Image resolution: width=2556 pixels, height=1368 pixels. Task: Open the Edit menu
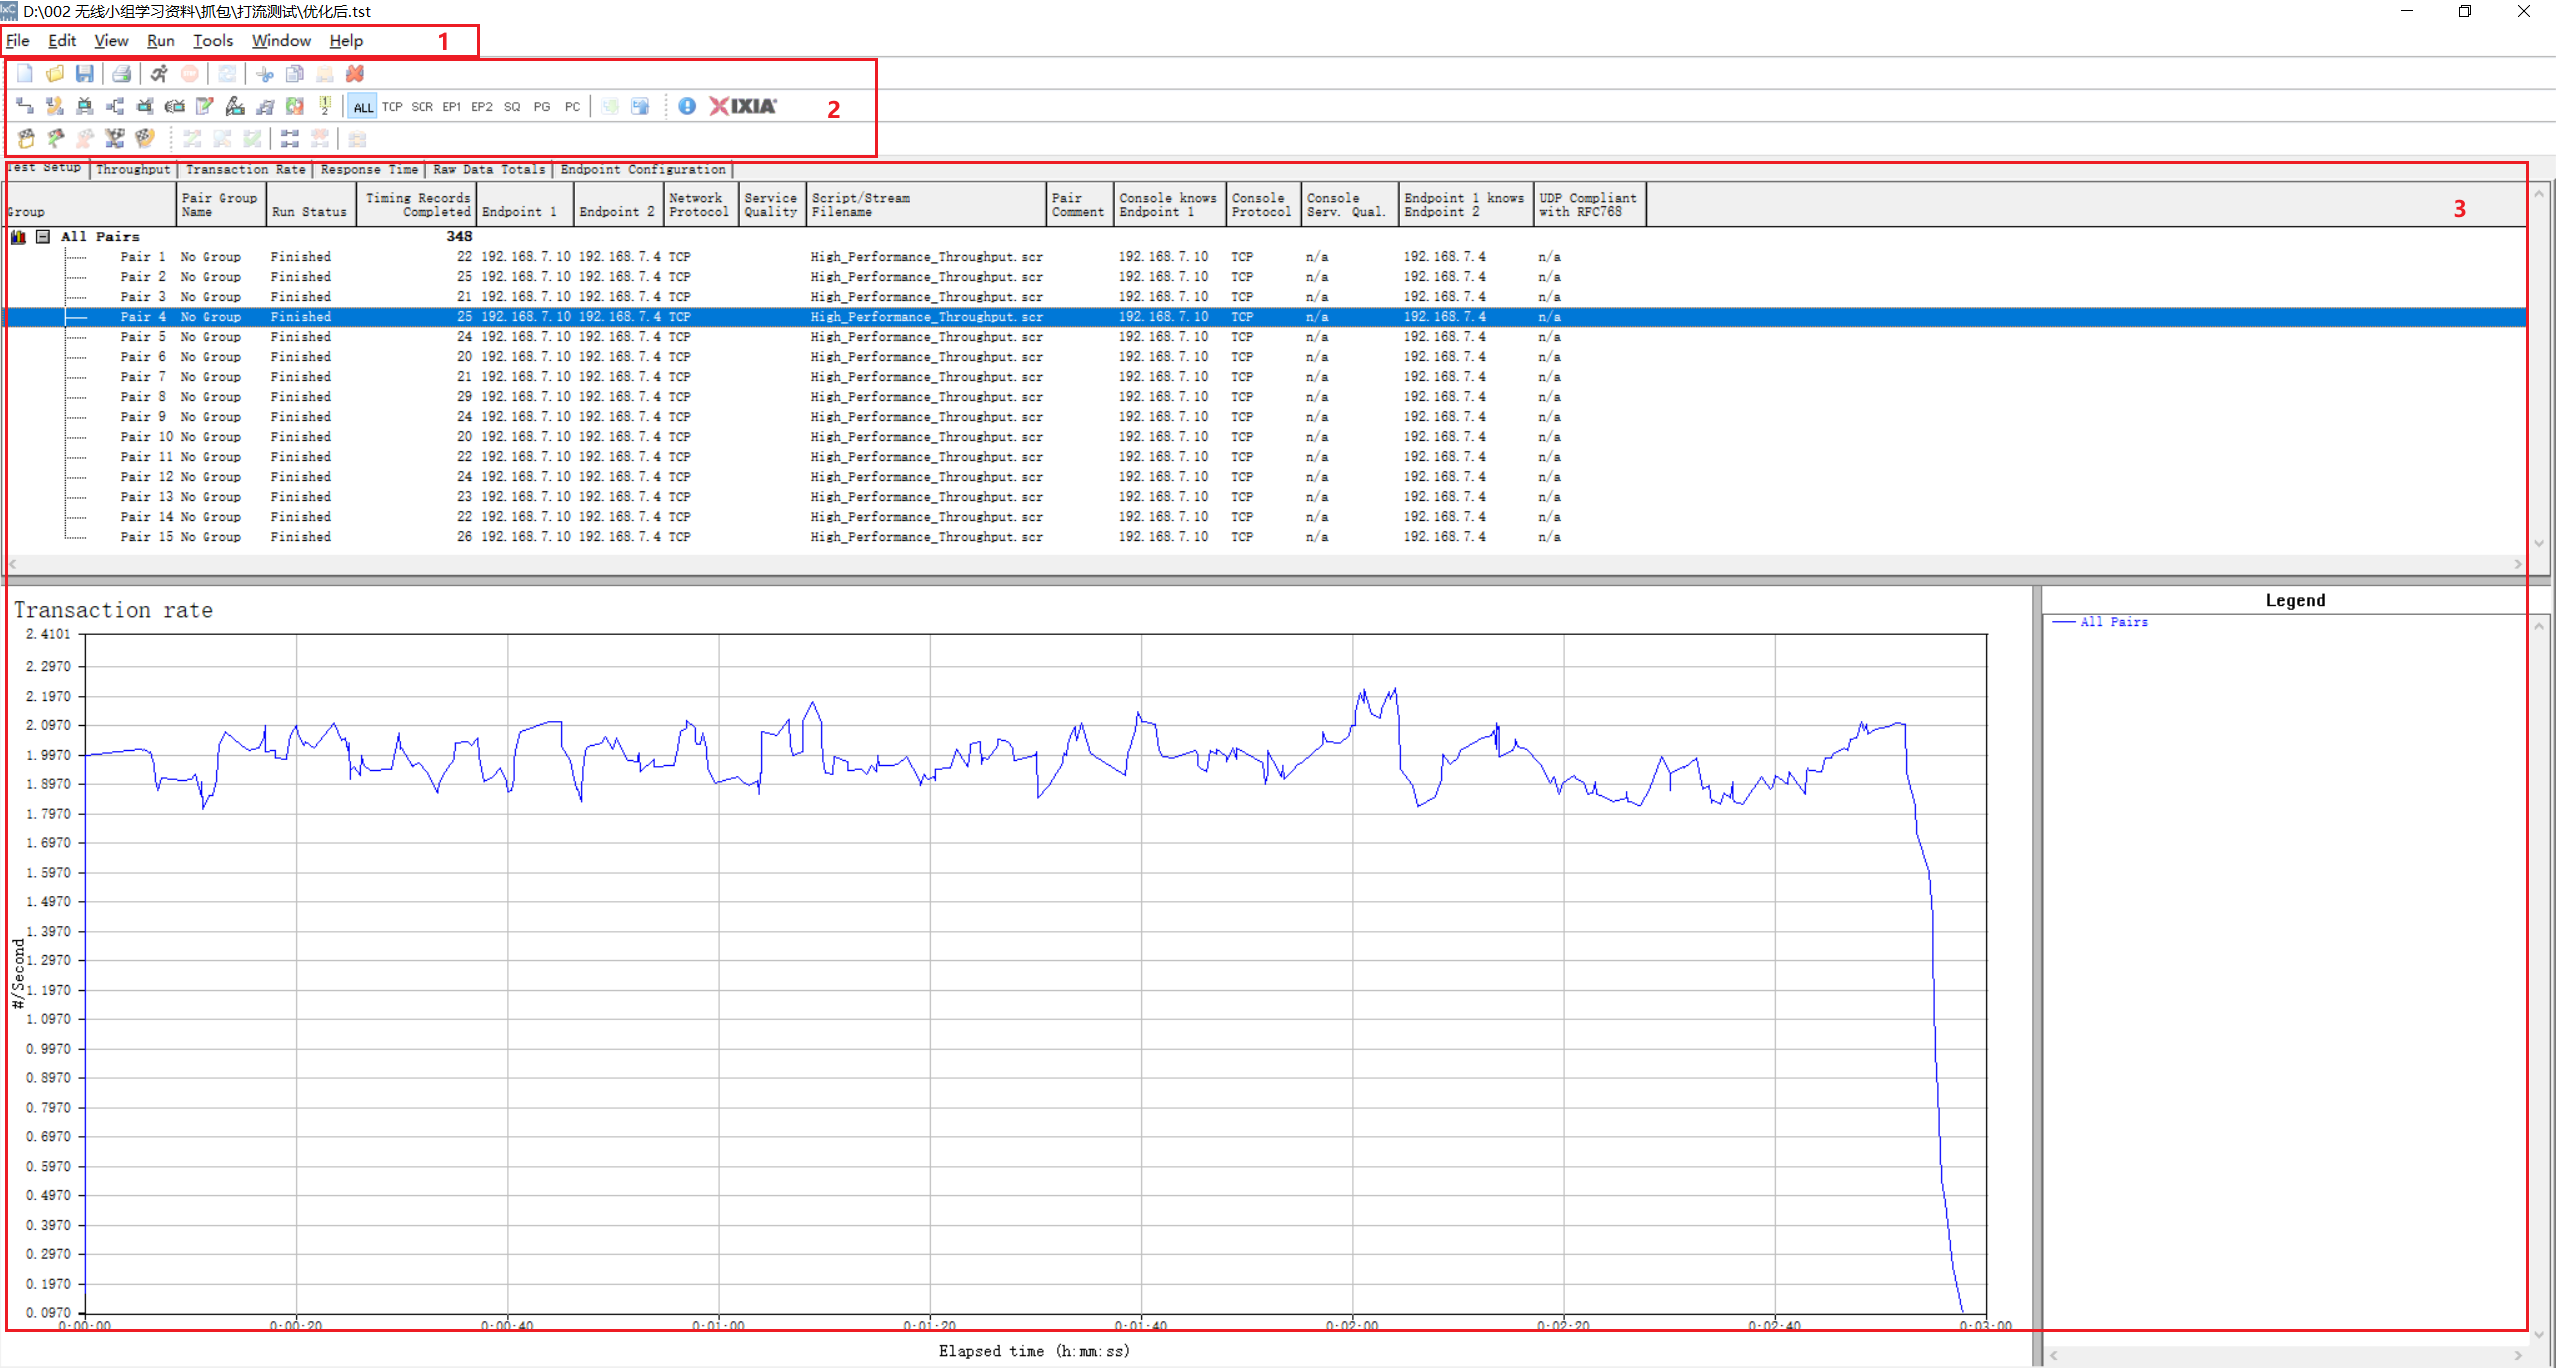[x=62, y=41]
